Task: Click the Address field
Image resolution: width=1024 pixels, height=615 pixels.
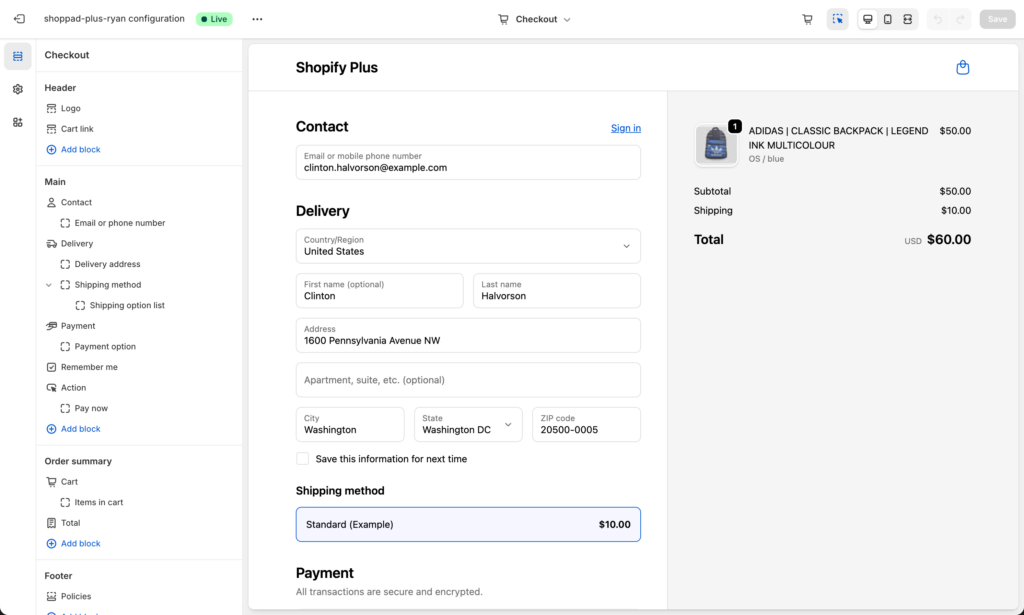Action: tap(468, 335)
